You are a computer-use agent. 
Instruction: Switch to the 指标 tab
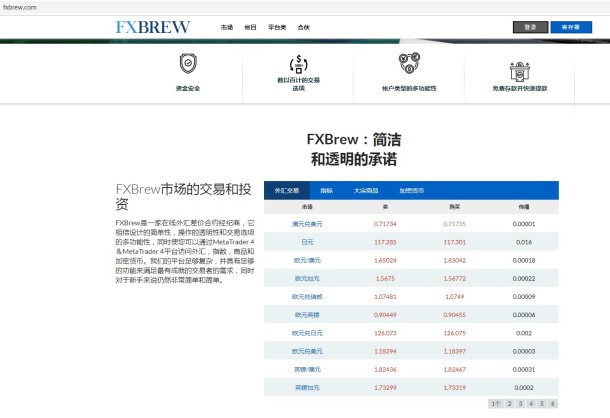(326, 190)
